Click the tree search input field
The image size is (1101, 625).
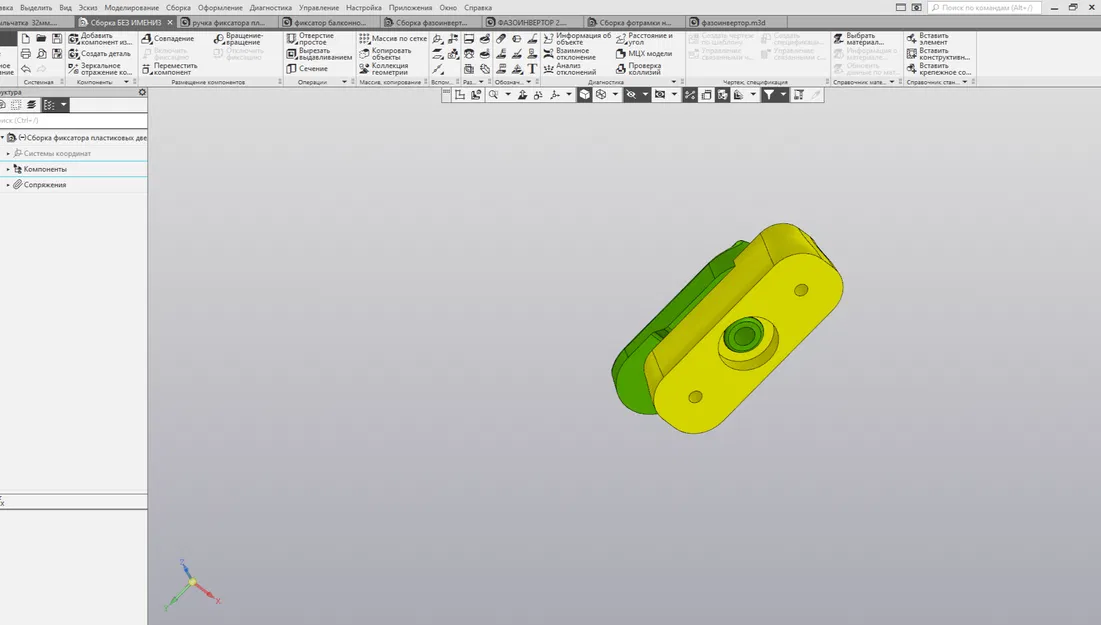tap(73, 120)
